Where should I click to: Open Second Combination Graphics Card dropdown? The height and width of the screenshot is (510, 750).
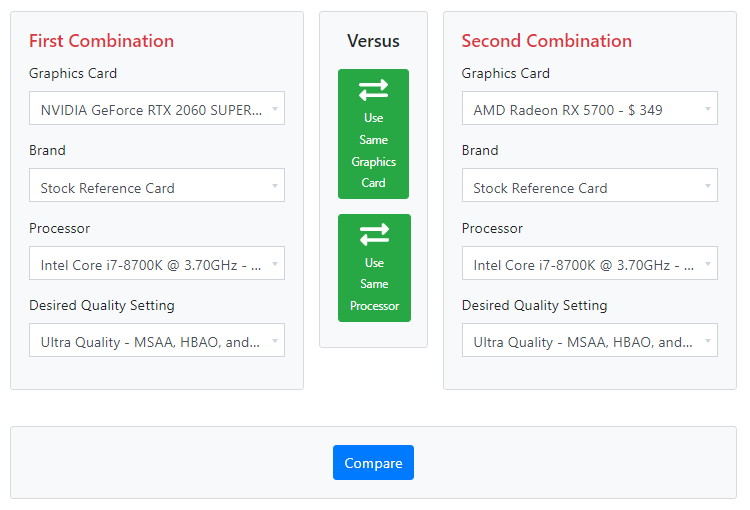click(x=589, y=108)
